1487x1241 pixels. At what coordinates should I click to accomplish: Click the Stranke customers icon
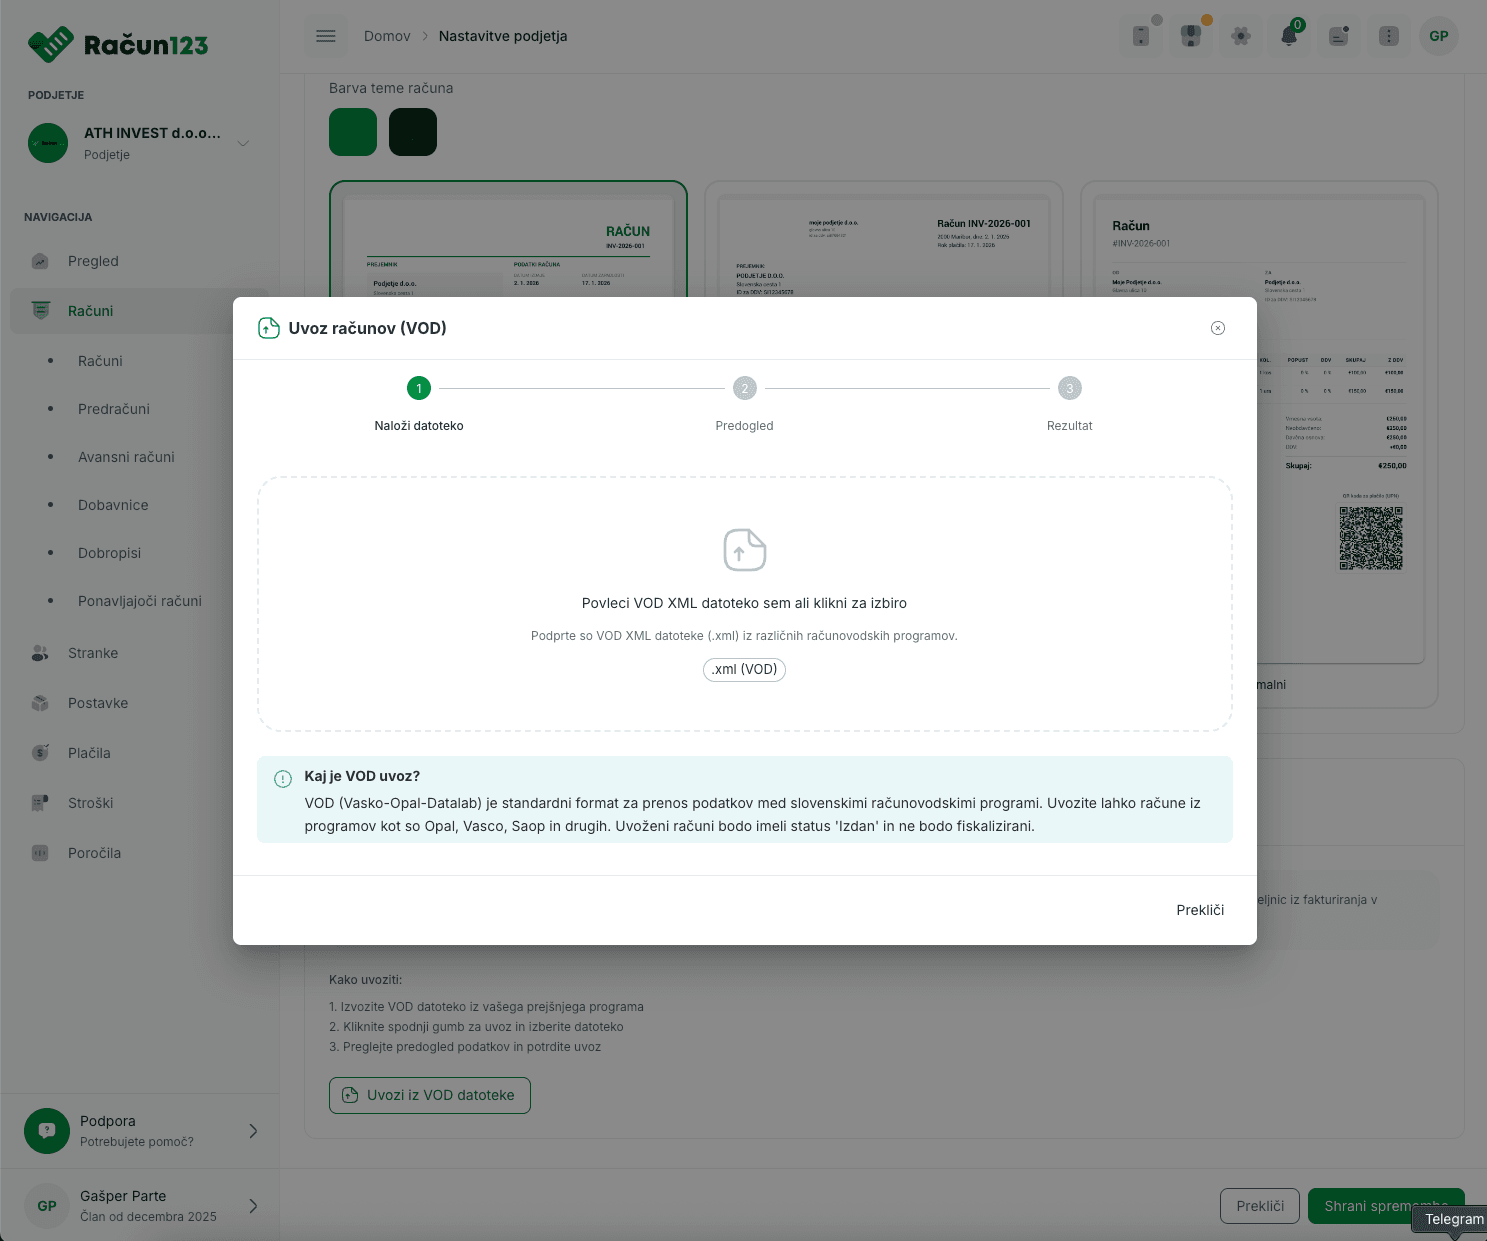tap(40, 653)
